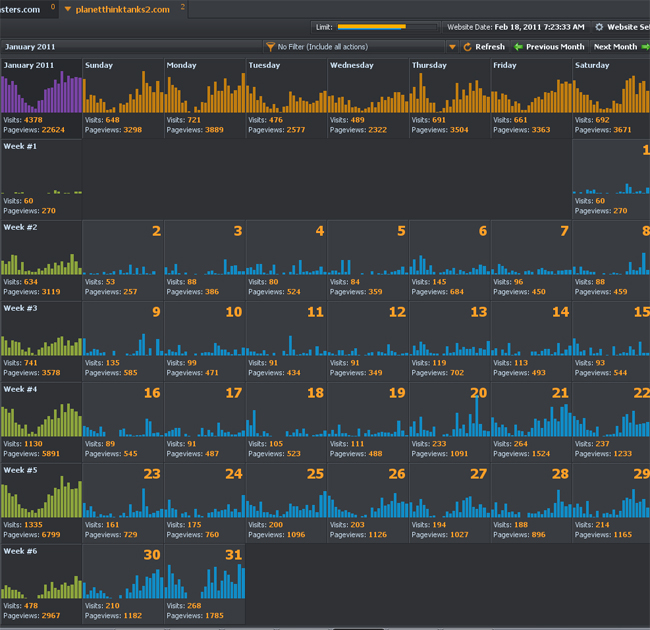Open day 31 with 268 visits
The image size is (650, 630).
tap(205, 584)
